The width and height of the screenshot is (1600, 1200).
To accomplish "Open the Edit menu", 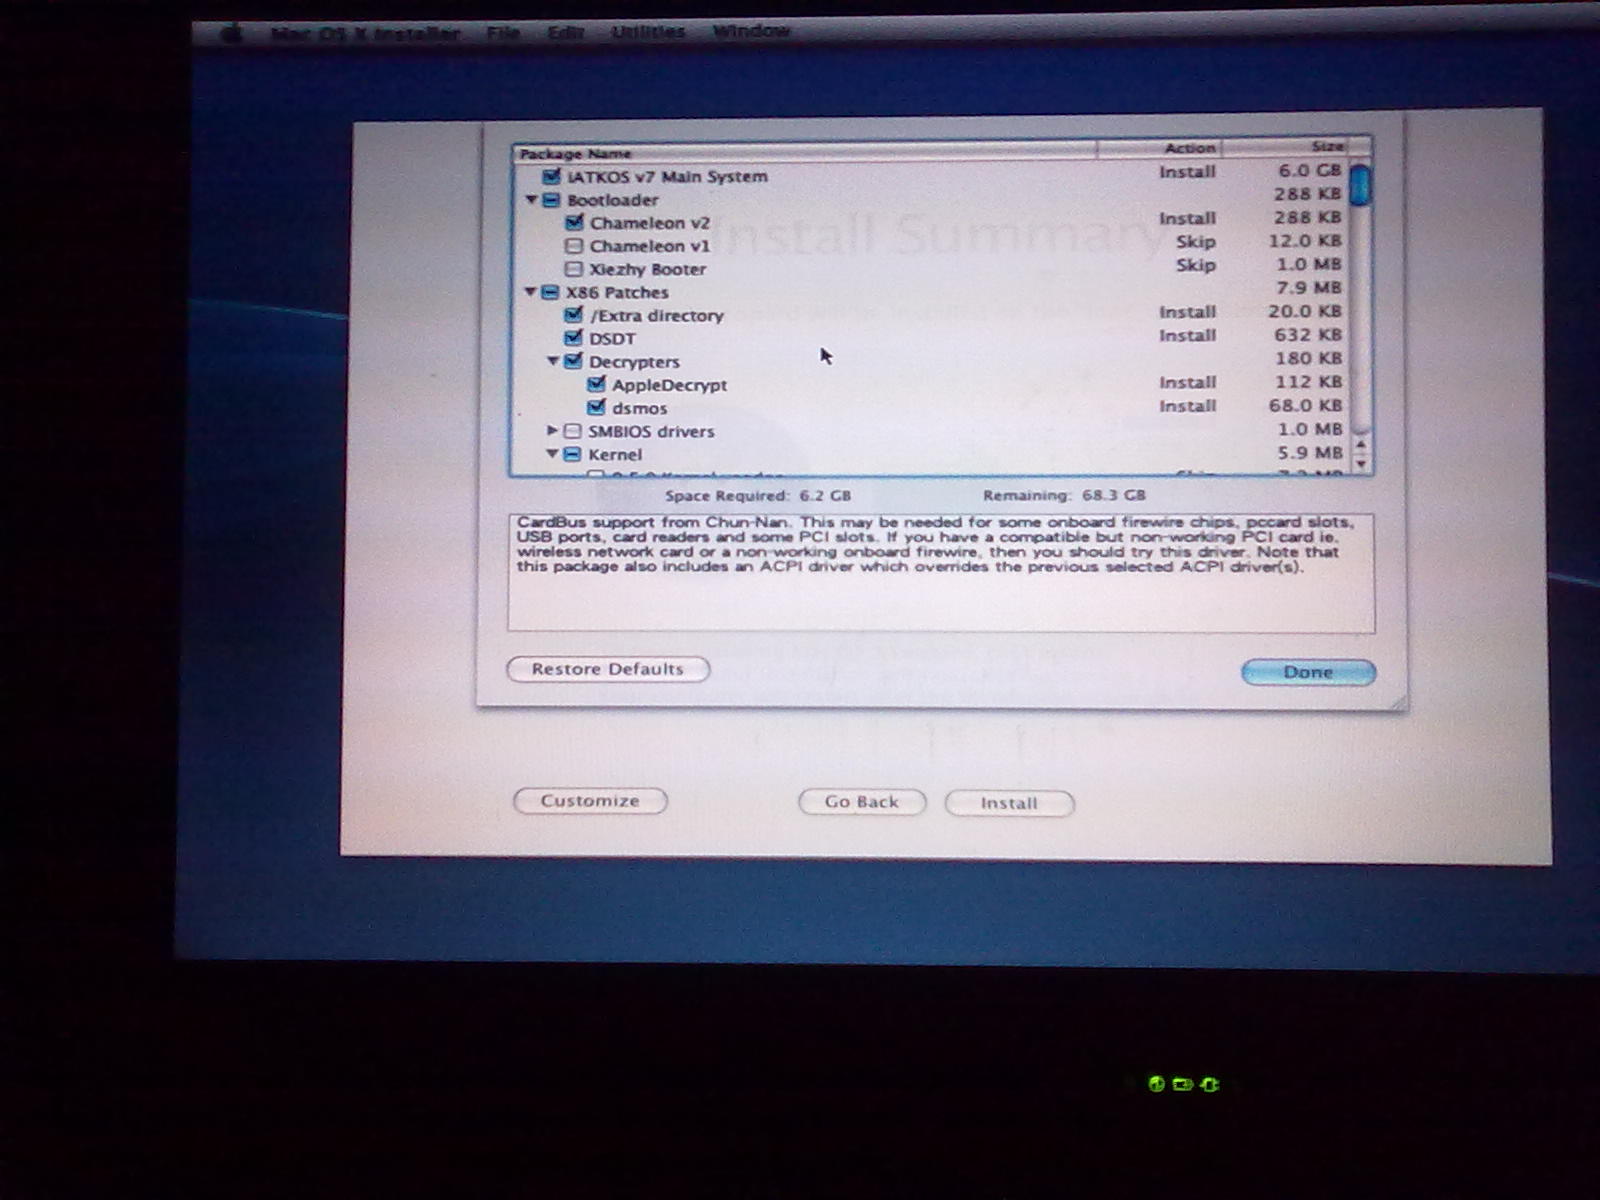I will coord(565,33).
